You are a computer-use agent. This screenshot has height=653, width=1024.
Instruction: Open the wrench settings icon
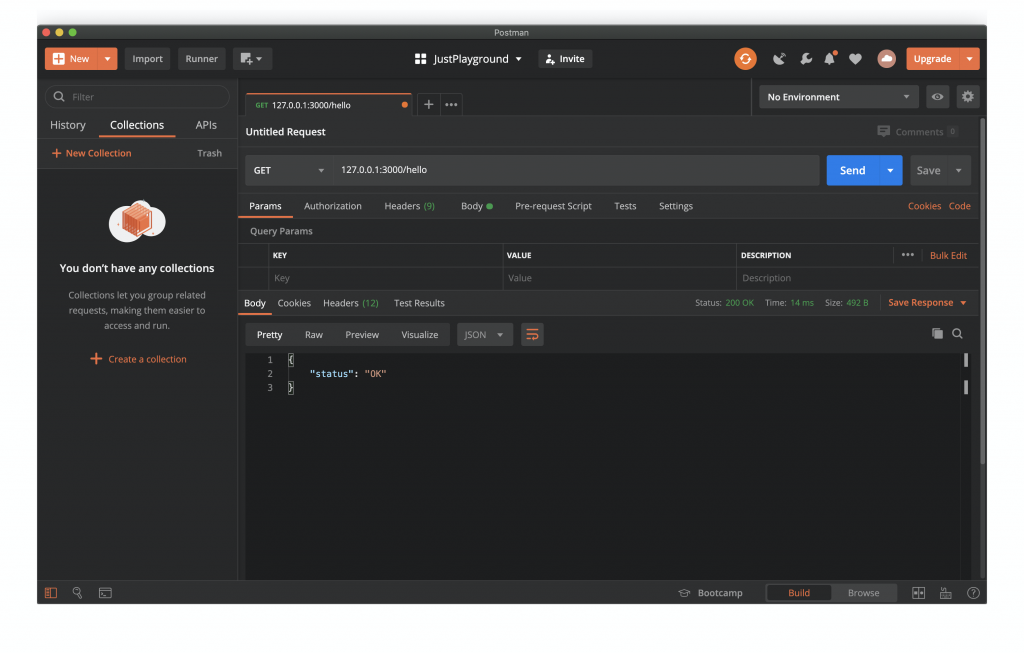(806, 59)
